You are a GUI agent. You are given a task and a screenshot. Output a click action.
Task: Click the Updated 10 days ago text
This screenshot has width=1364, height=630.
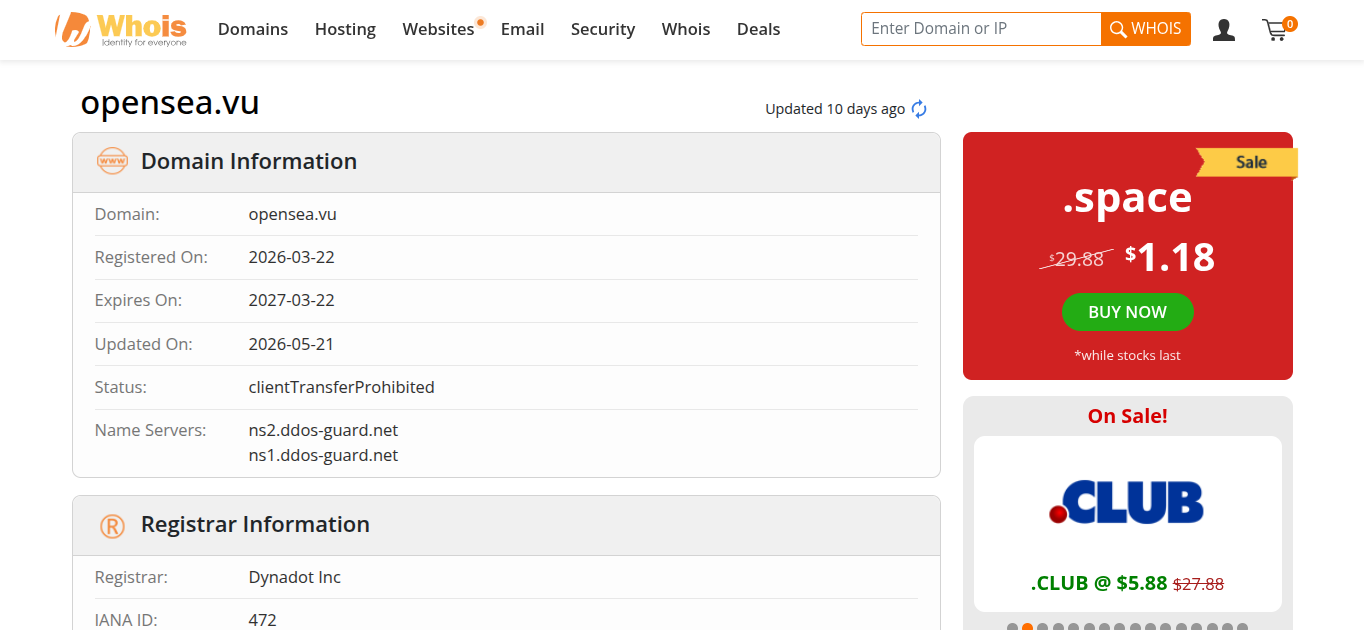pyautogui.click(x=835, y=109)
